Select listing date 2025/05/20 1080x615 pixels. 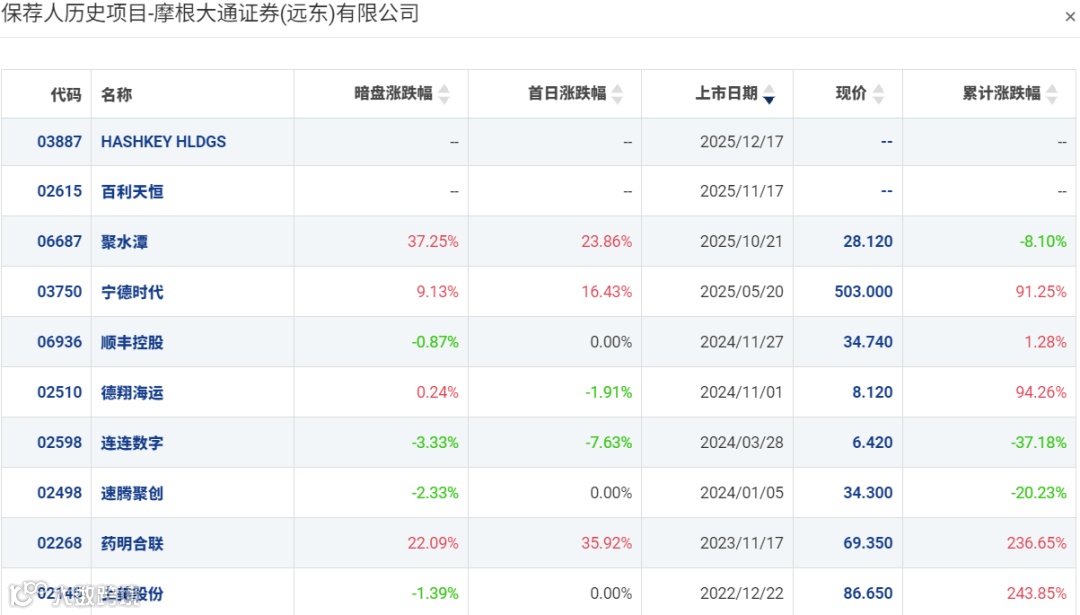(742, 292)
